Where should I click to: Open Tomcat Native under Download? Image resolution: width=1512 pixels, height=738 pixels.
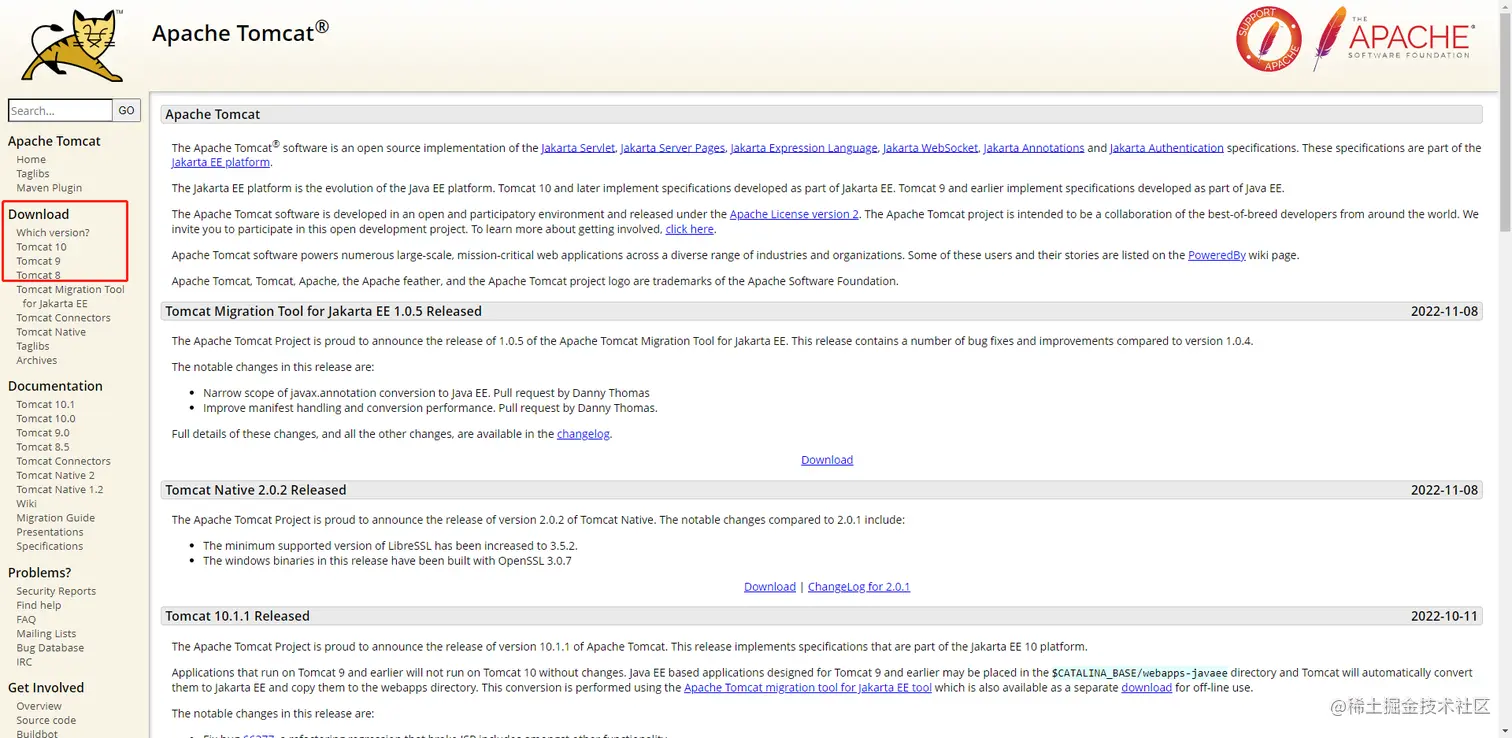tap(51, 331)
